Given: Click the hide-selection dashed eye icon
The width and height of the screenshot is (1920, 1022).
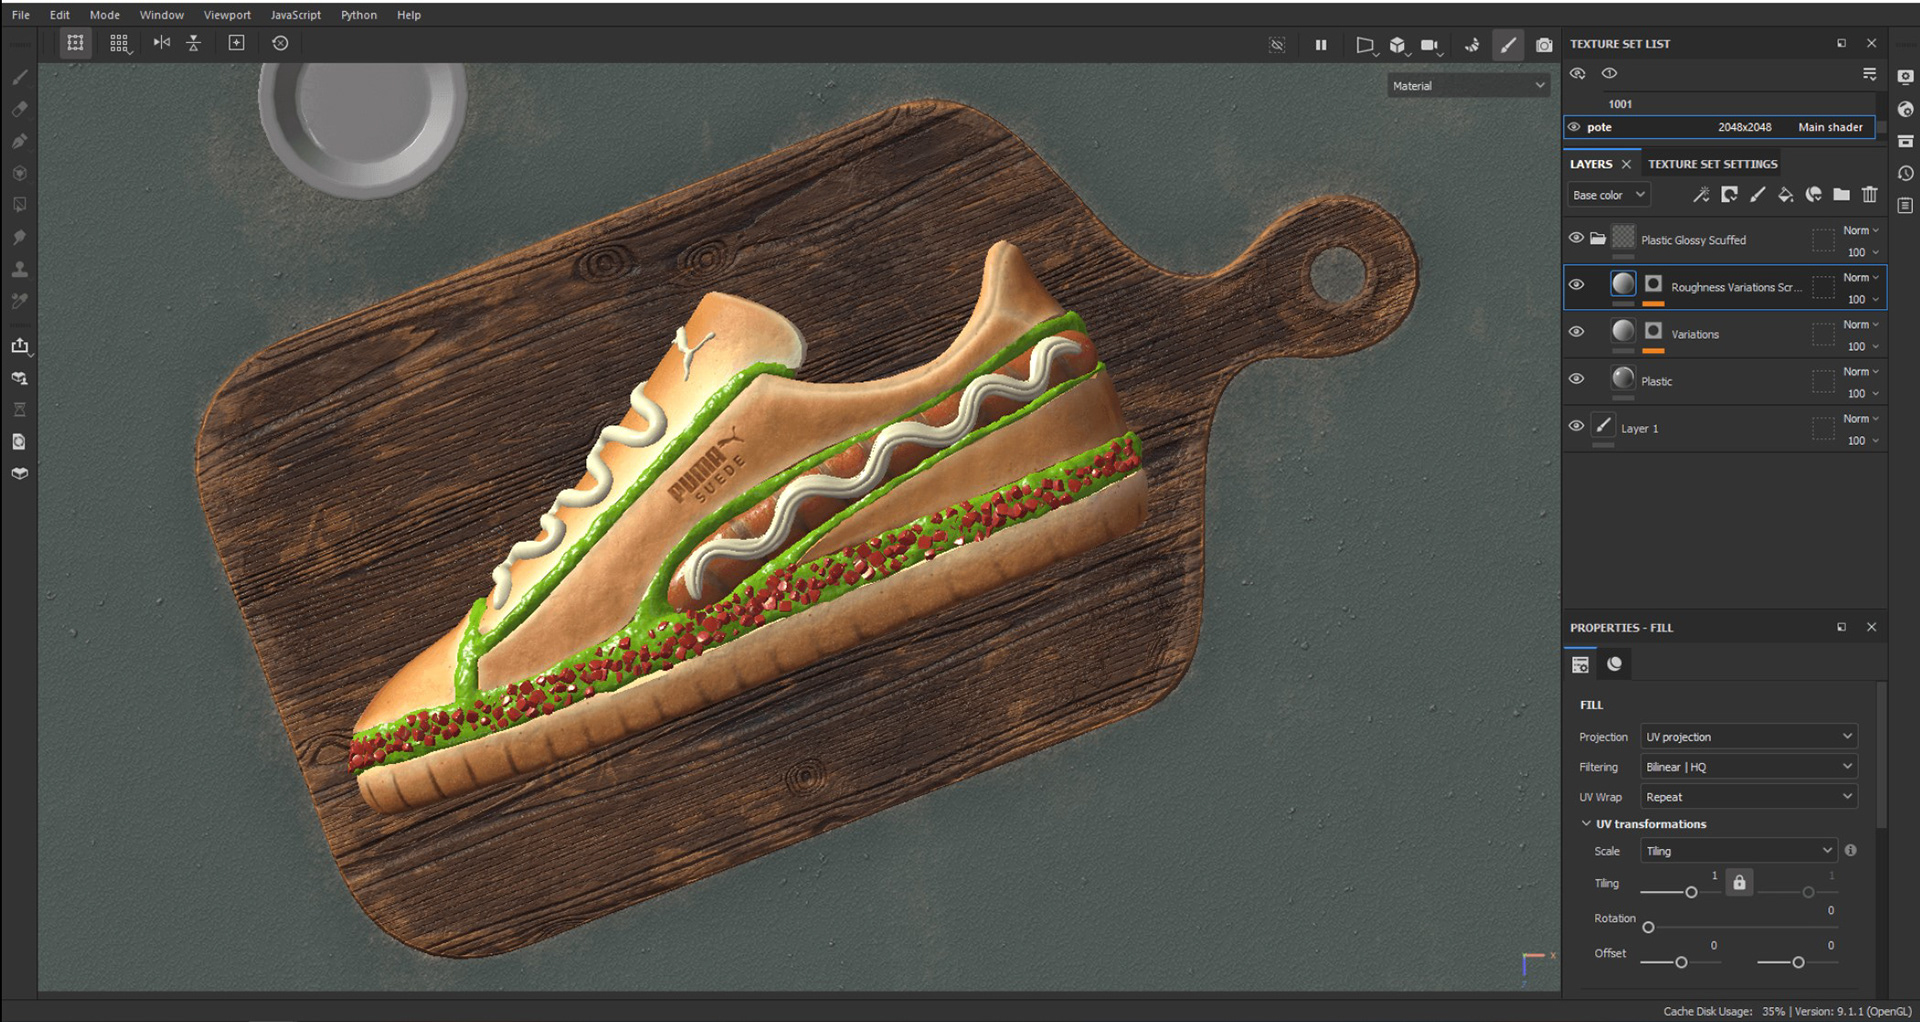Looking at the screenshot, I should 1277,45.
